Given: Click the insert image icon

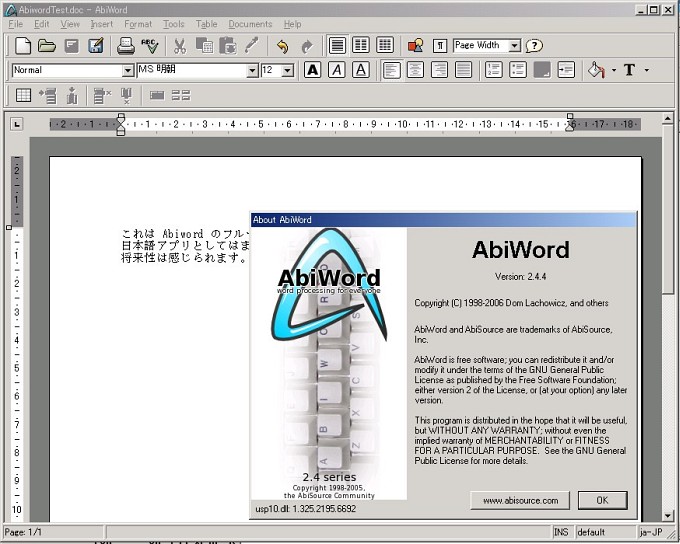Looking at the screenshot, I should click(x=415, y=45).
